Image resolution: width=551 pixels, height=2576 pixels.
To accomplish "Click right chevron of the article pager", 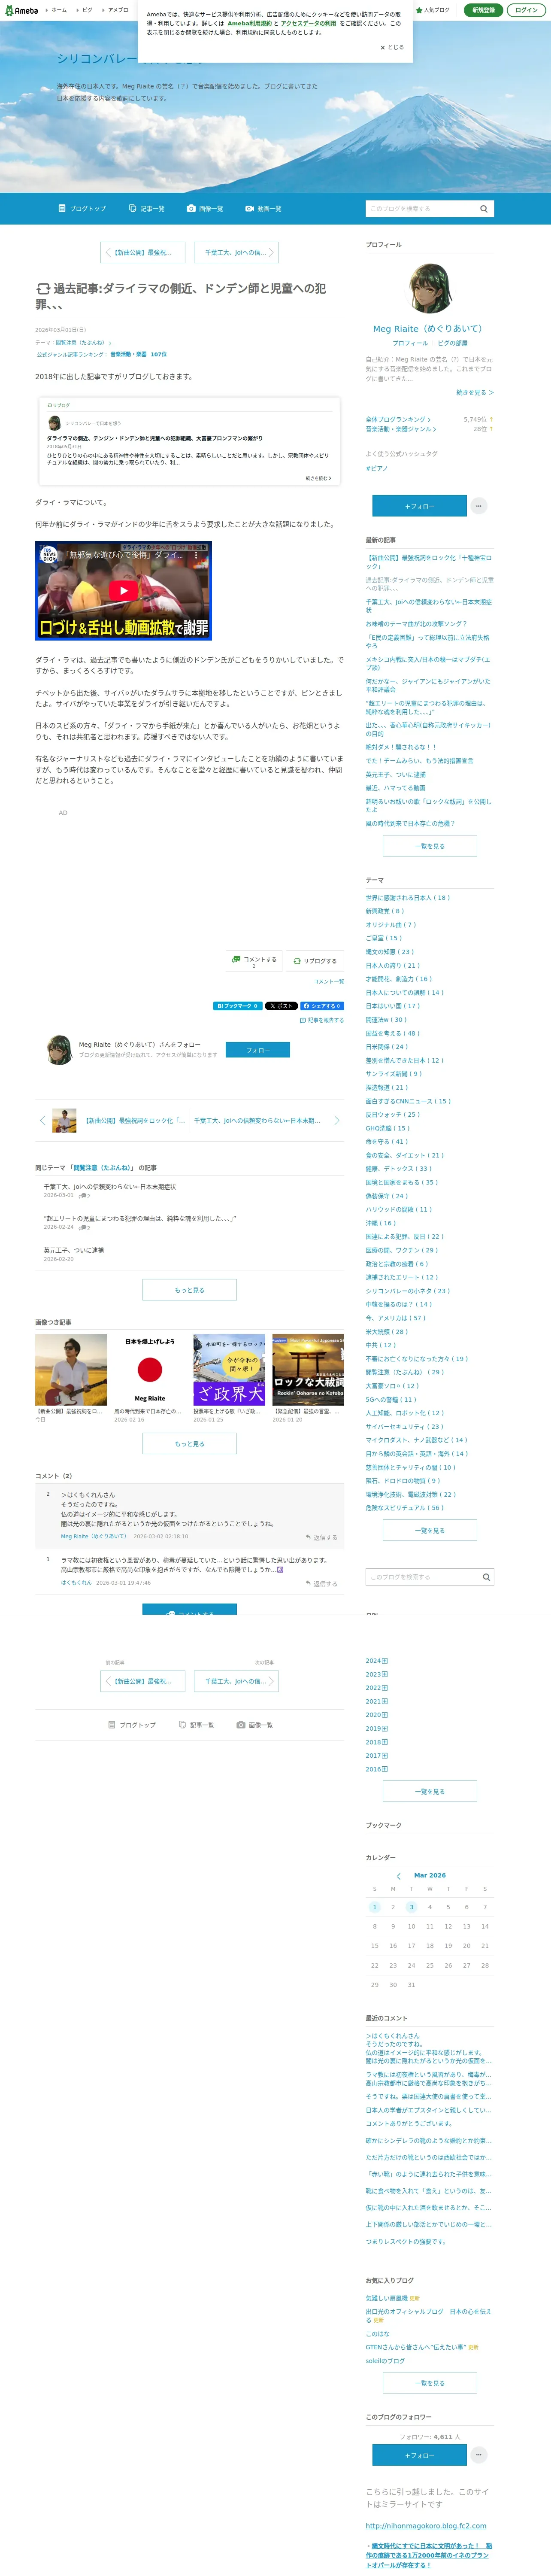I will [x=336, y=1120].
